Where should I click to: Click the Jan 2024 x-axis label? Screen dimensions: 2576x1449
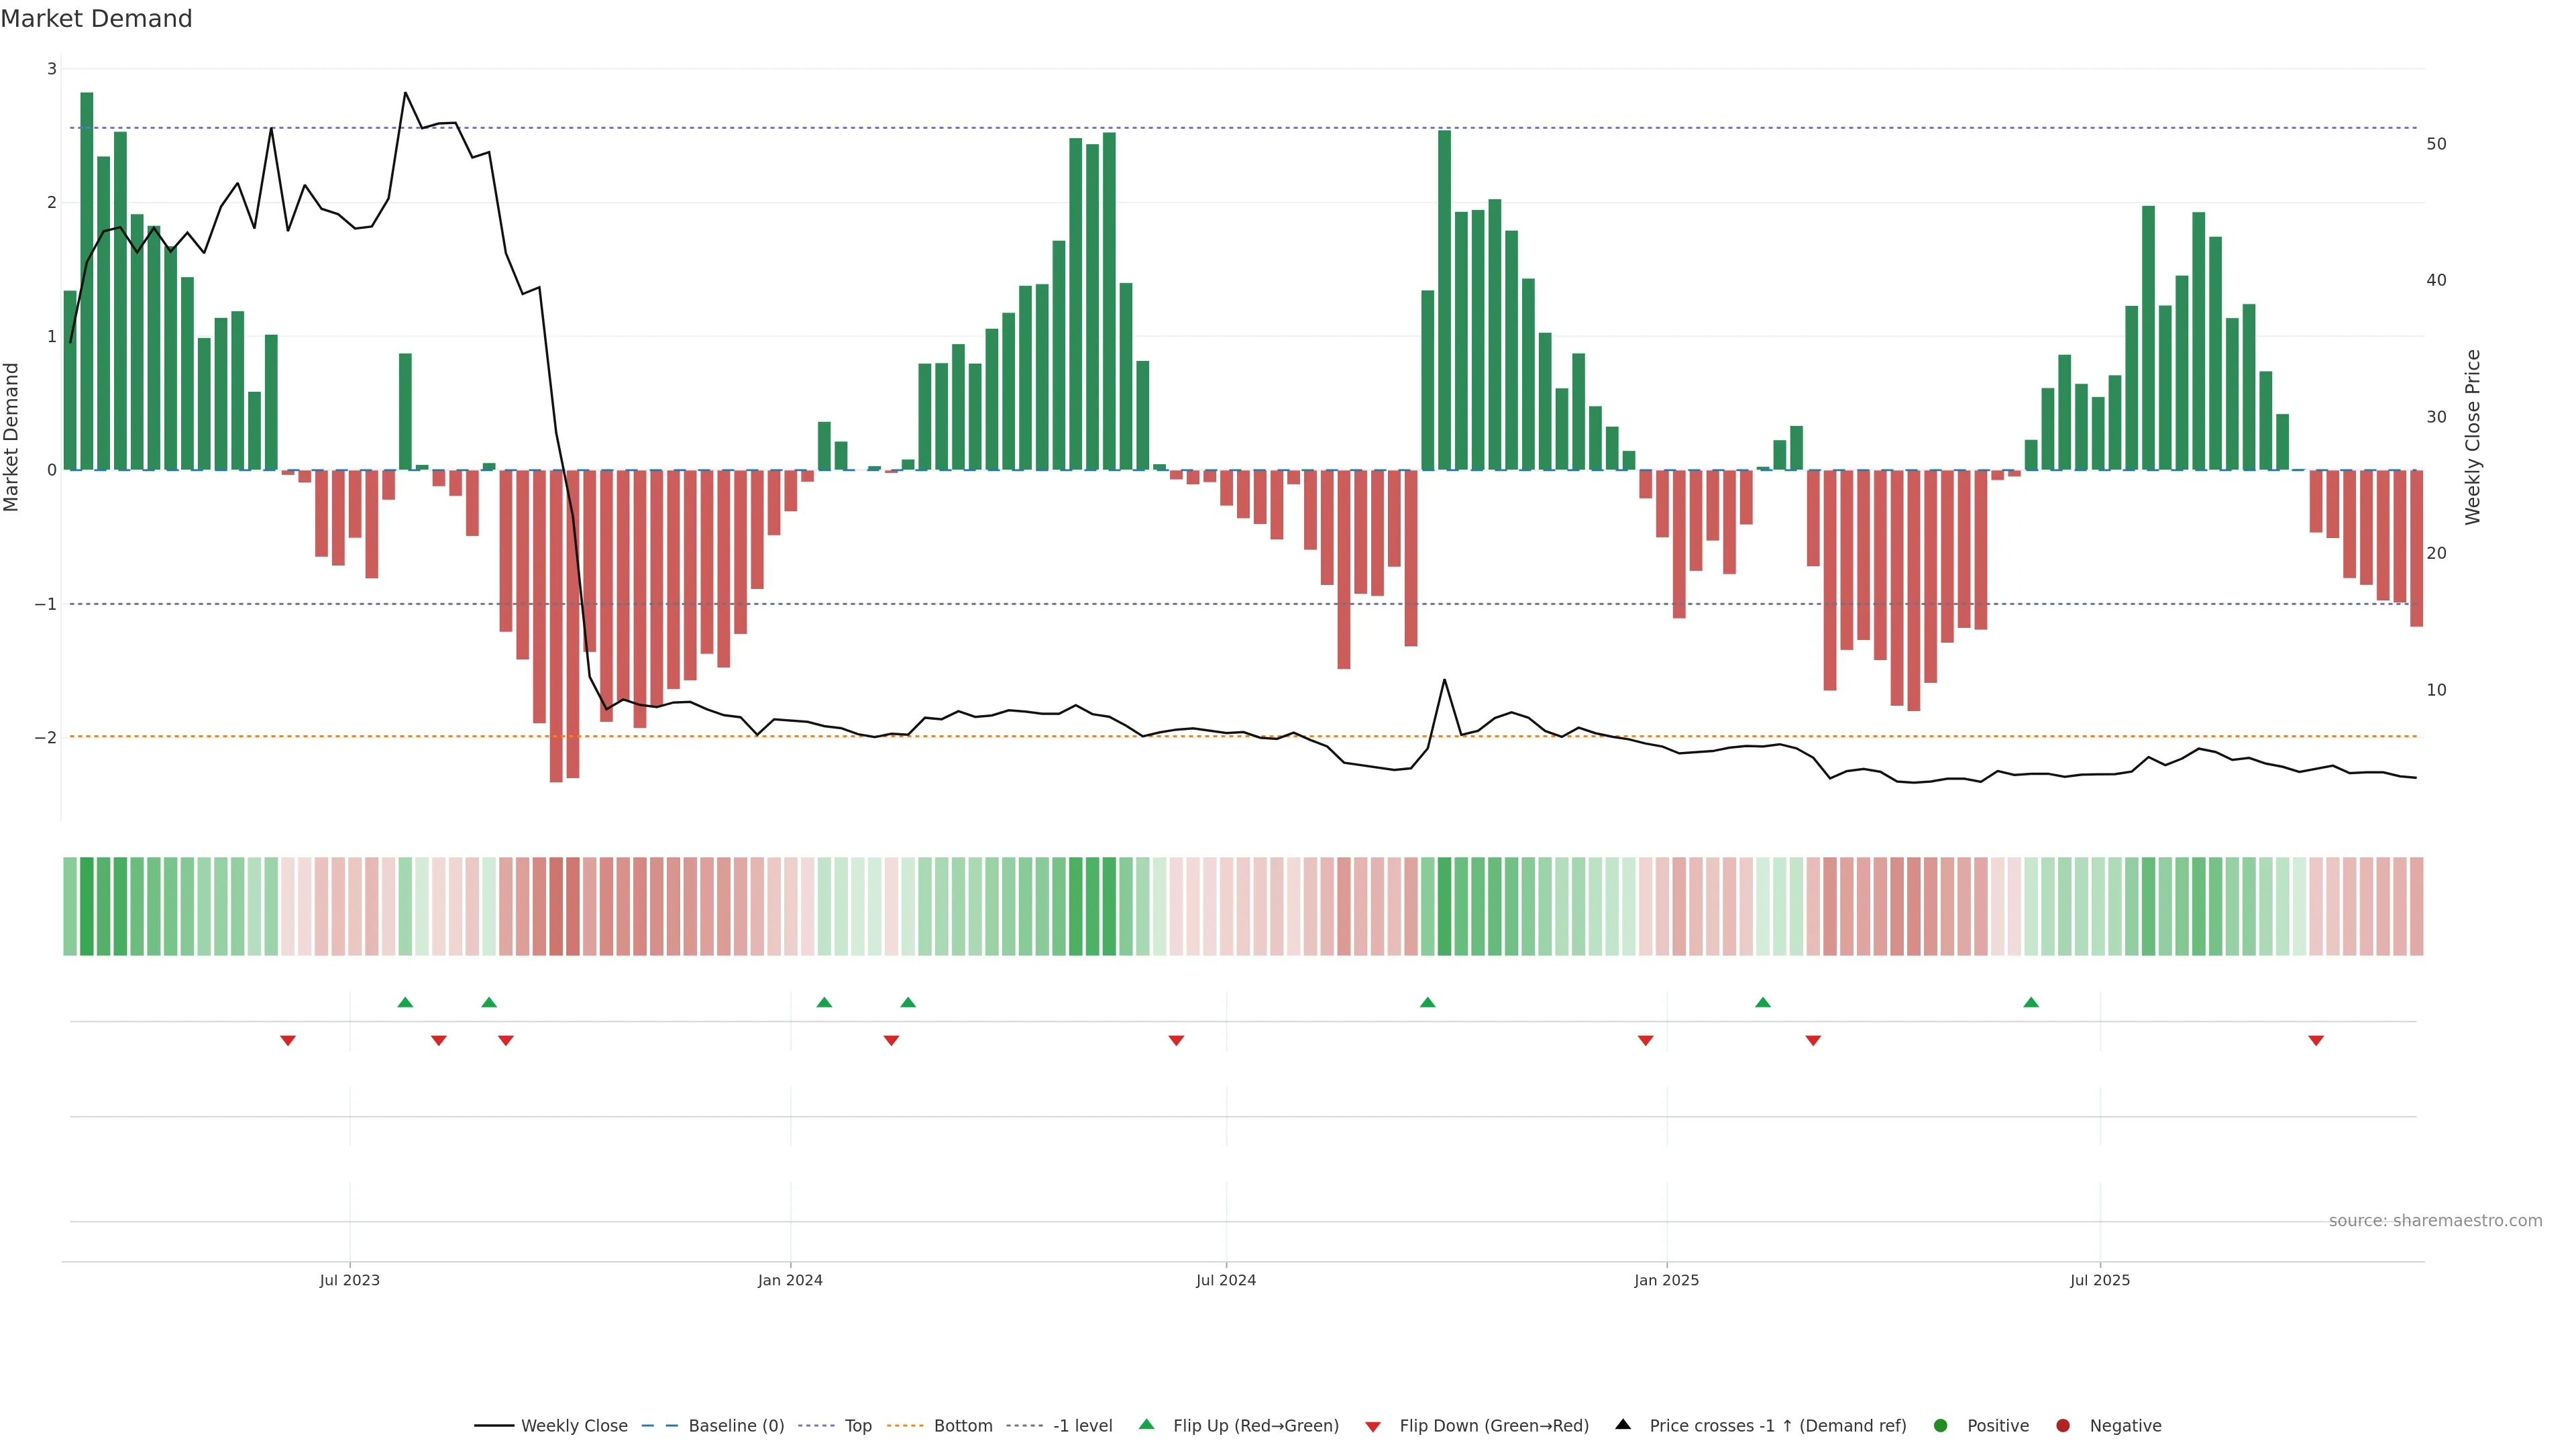click(790, 1280)
